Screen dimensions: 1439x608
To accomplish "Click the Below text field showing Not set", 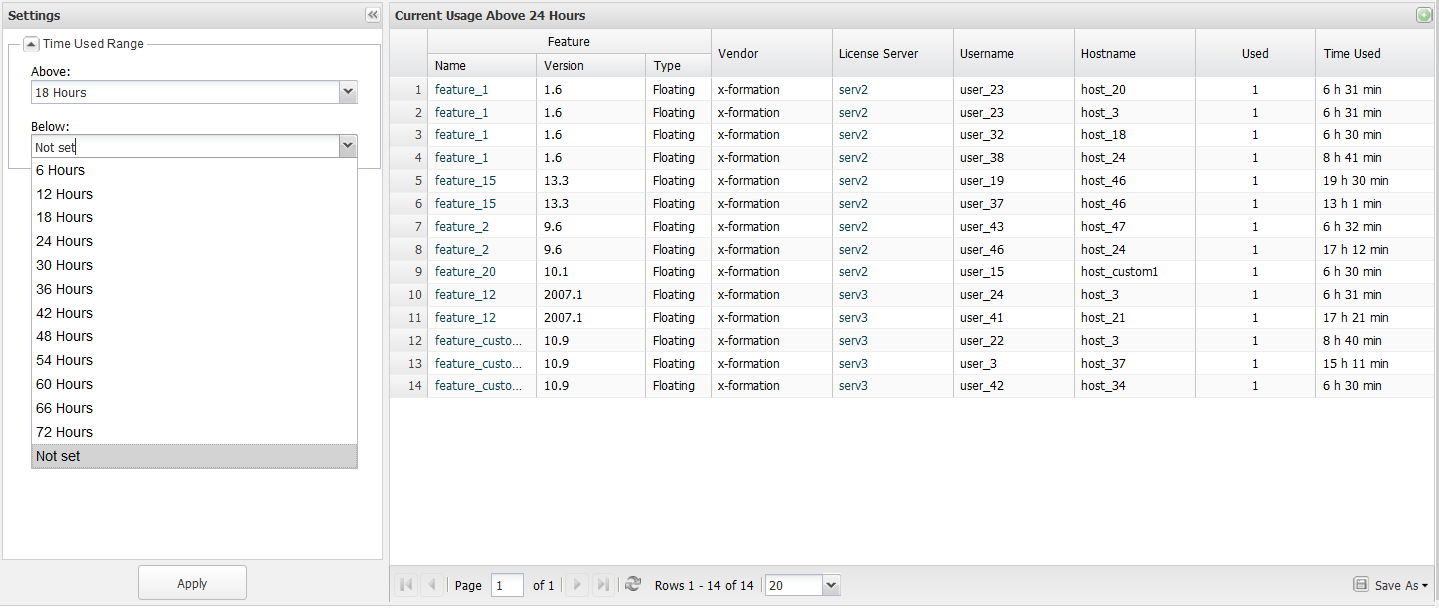I will tap(186, 147).
